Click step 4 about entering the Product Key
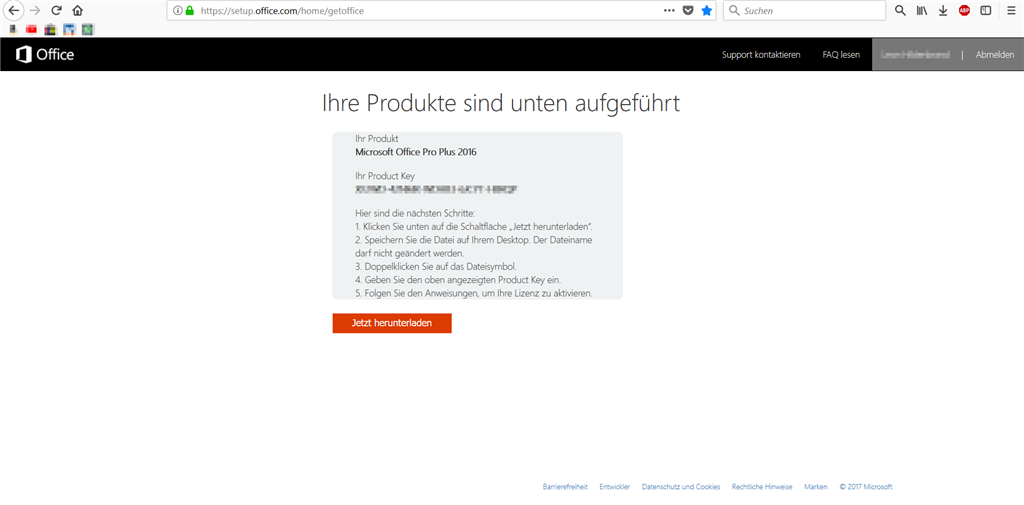Image resolution: width=1024 pixels, height=505 pixels. click(x=457, y=280)
